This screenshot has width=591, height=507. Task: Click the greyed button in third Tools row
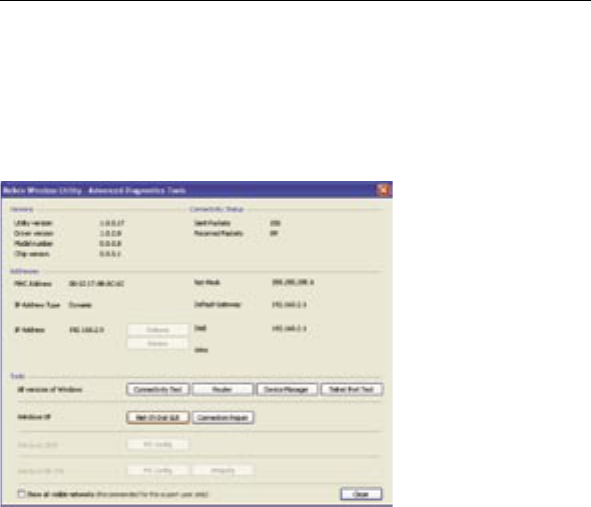pos(158,444)
